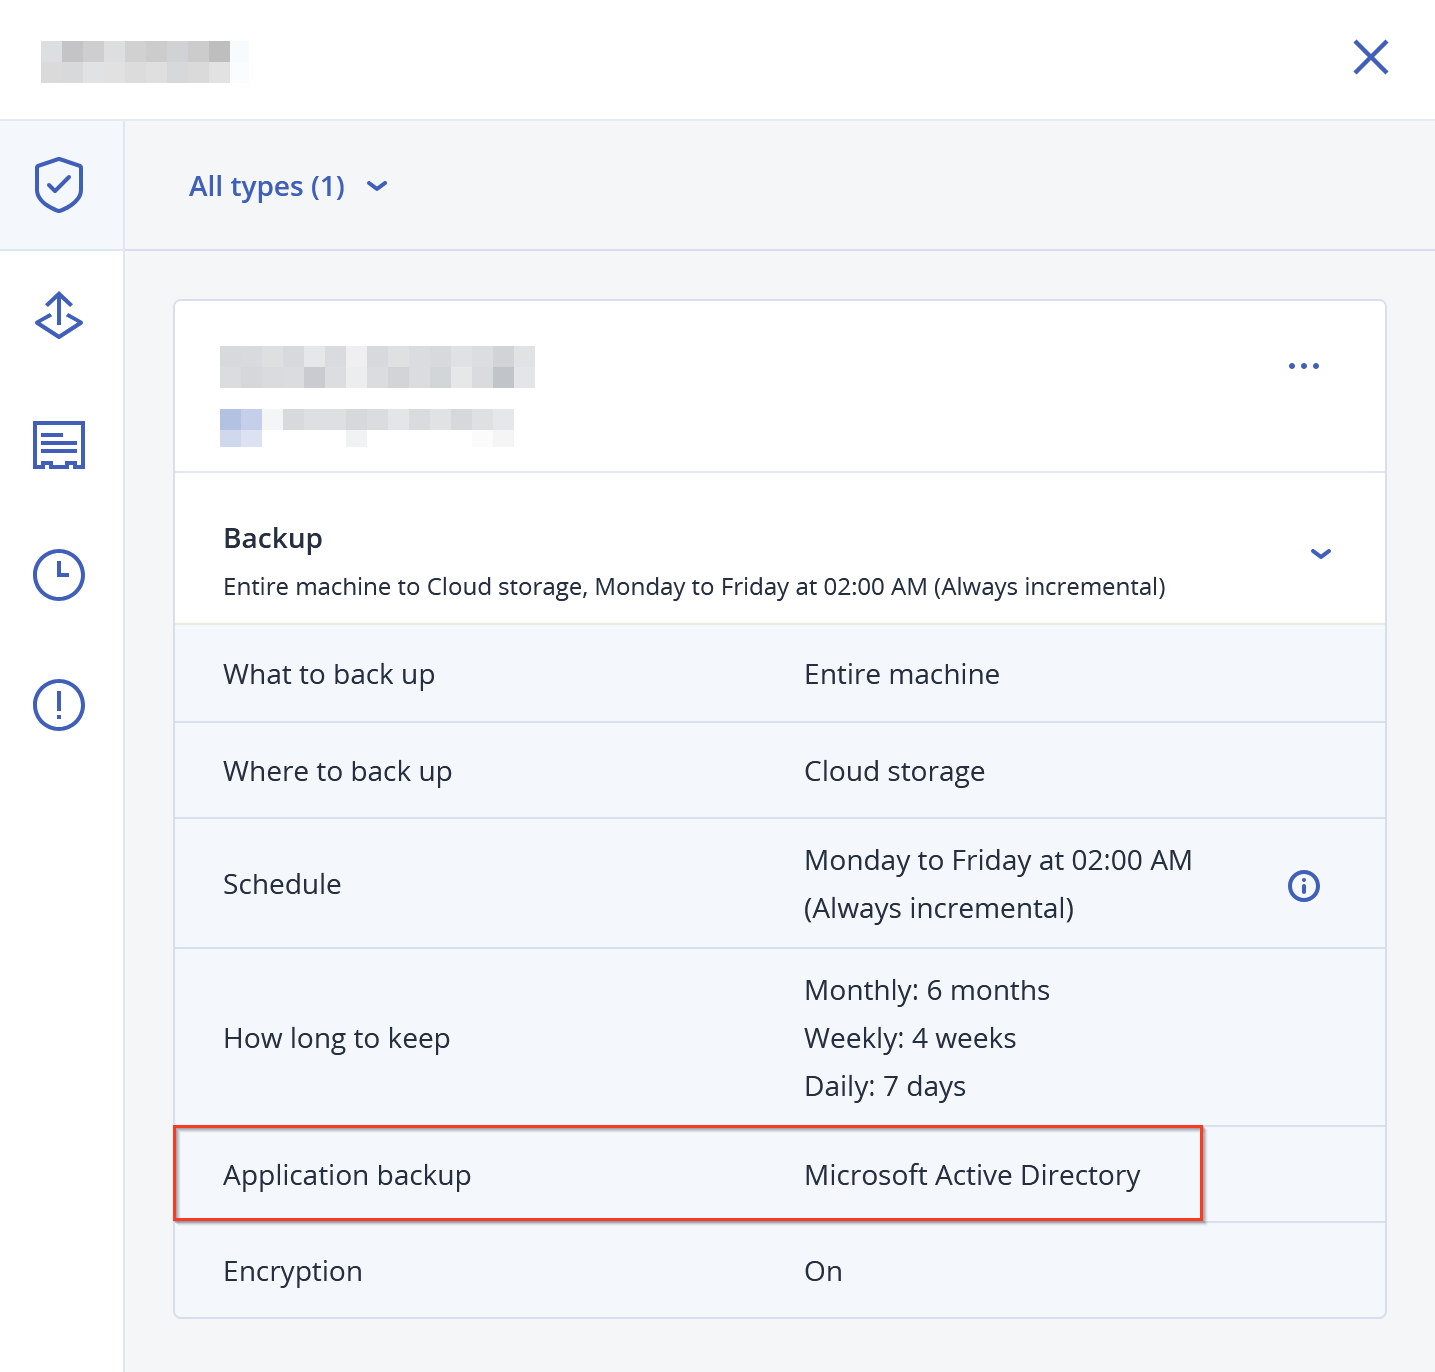This screenshot has width=1435, height=1372.
Task: Click the Backup section heading
Action: pos(273,538)
